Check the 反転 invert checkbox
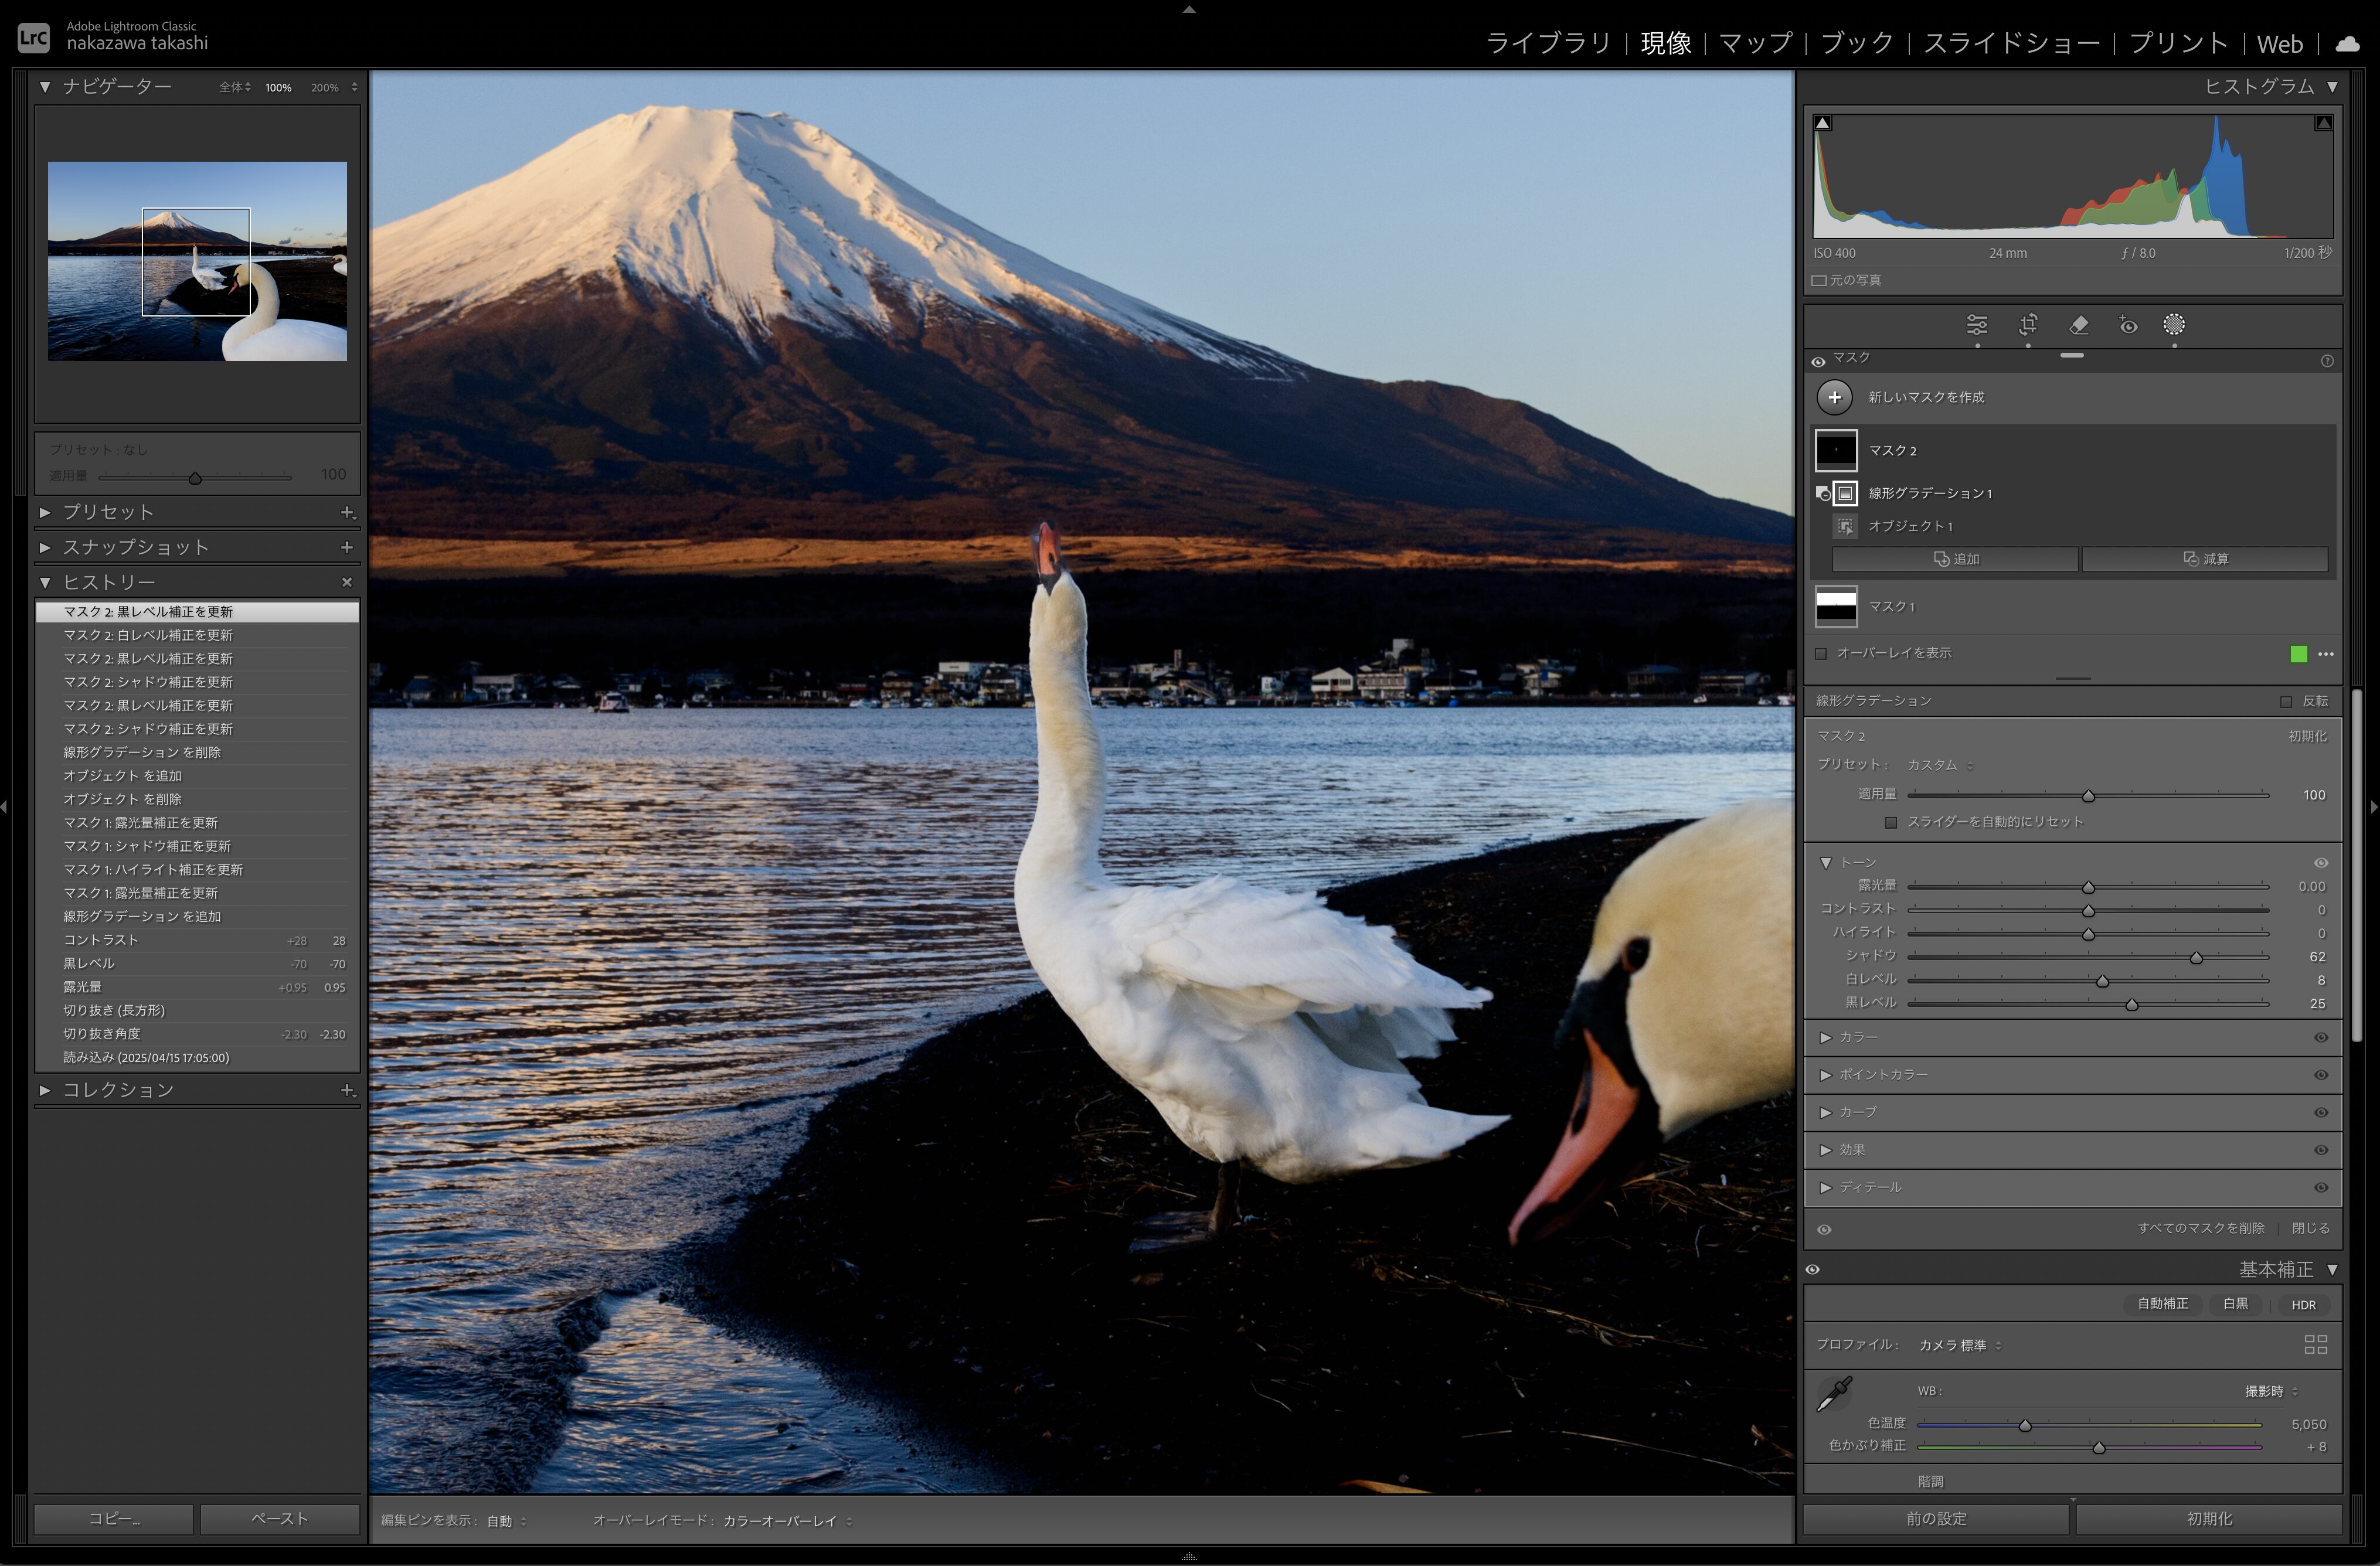The height and width of the screenshot is (1566, 2380). coord(2286,702)
